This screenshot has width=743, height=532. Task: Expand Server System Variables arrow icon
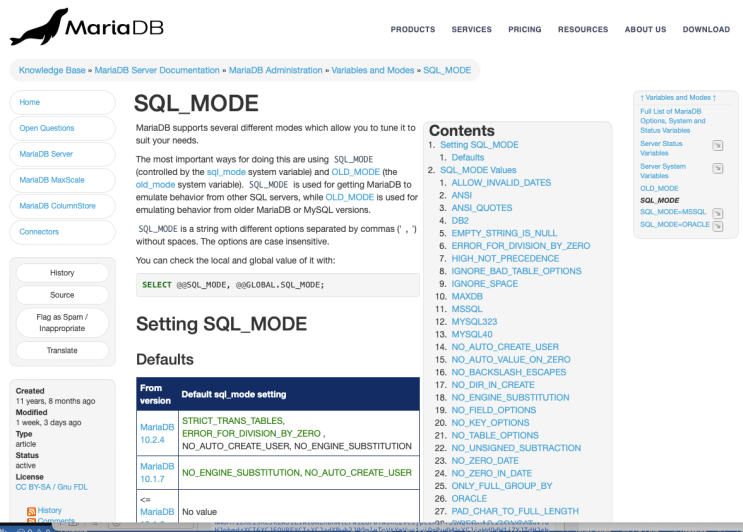coord(718,168)
